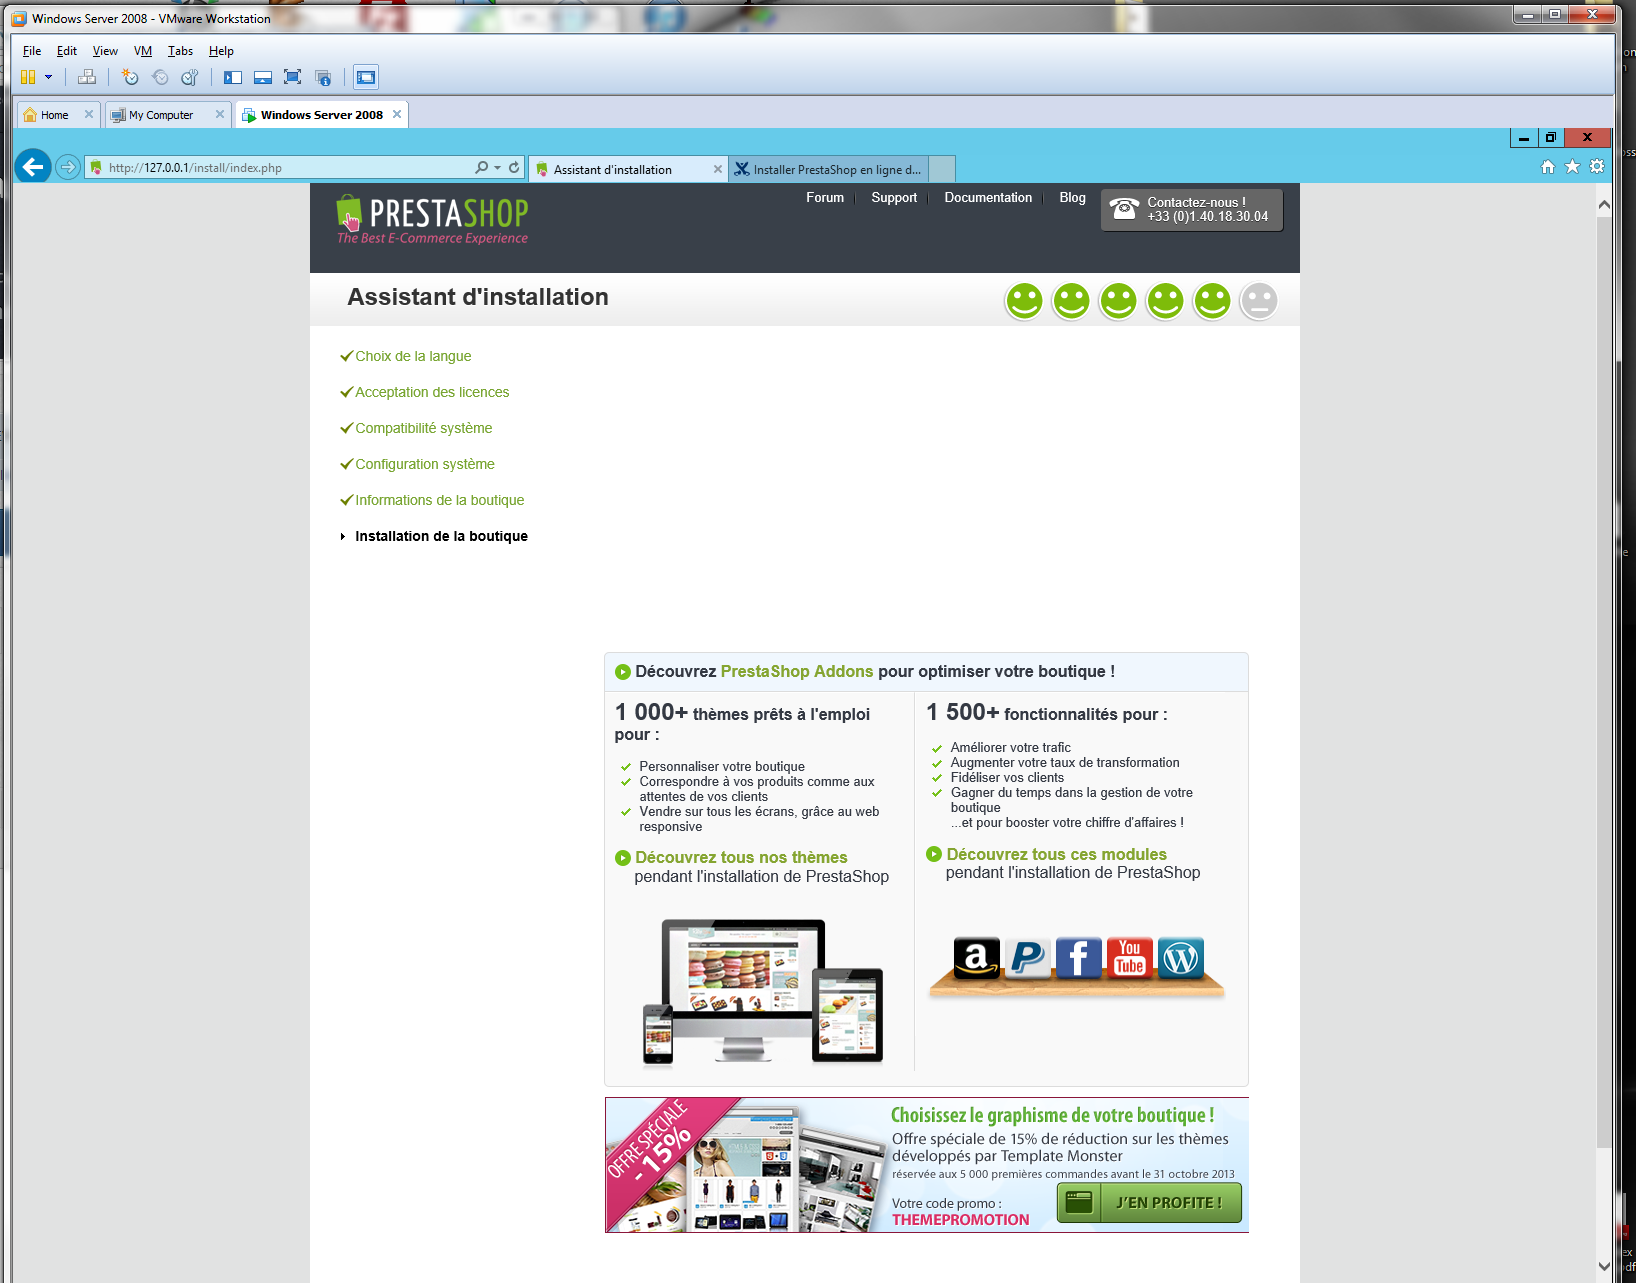The height and width of the screenshot is (1283, 1636).
Task: Click the VMware suspend/pause VM icon
Action: pyautogui.click(x=28, y=77)
